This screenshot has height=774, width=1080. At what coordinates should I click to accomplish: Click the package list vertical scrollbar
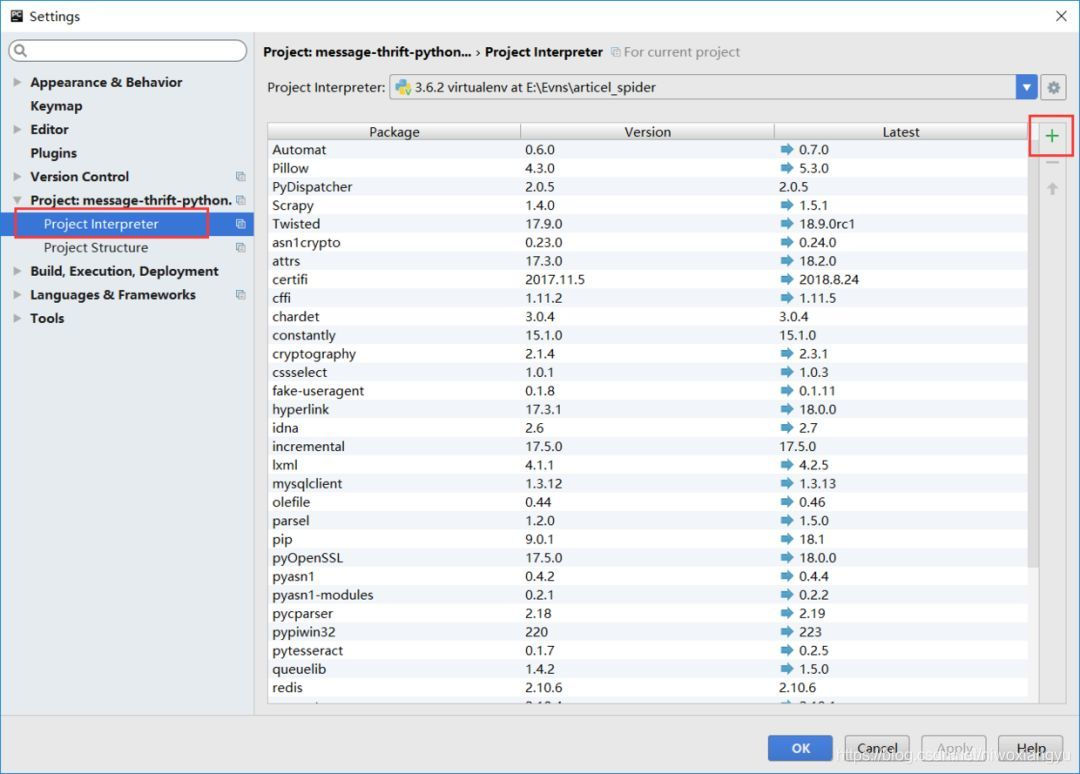pos(1033,355)
